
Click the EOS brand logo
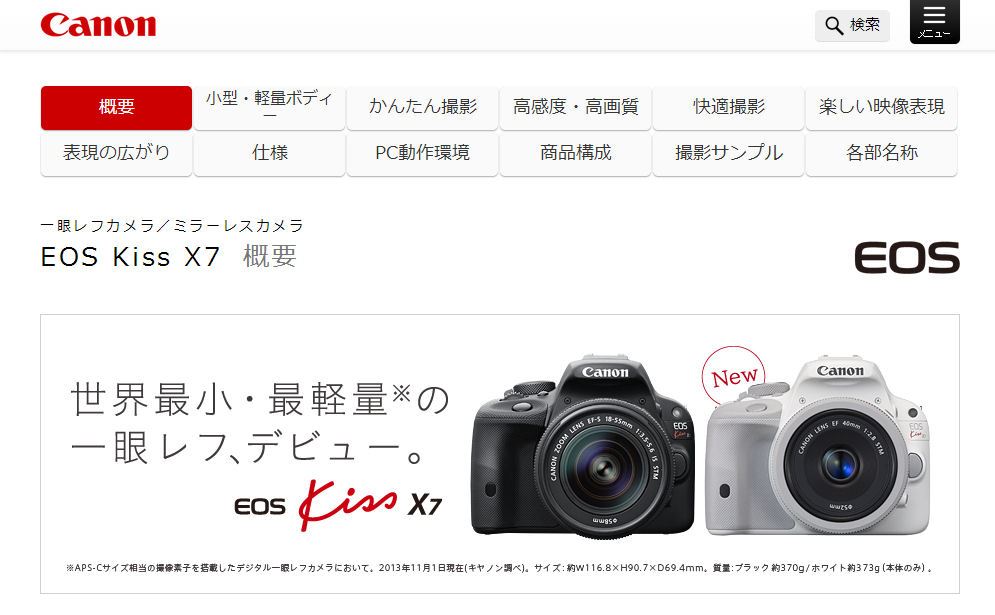point(907,257)
